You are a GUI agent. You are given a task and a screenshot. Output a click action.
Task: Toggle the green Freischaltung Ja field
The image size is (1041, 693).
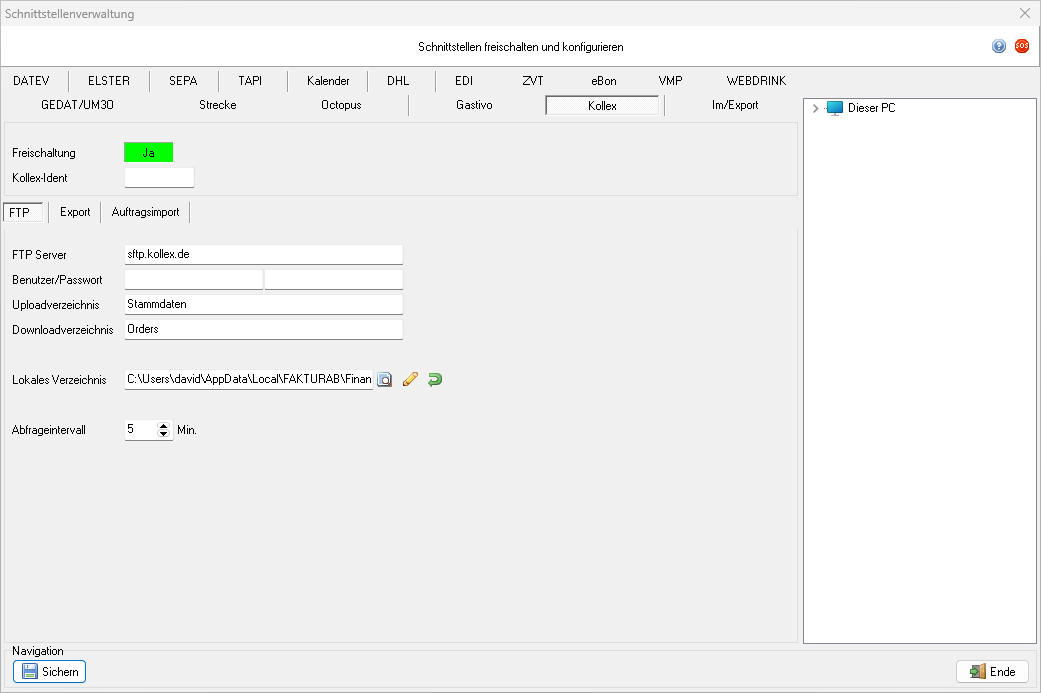(x=148, y=153)
